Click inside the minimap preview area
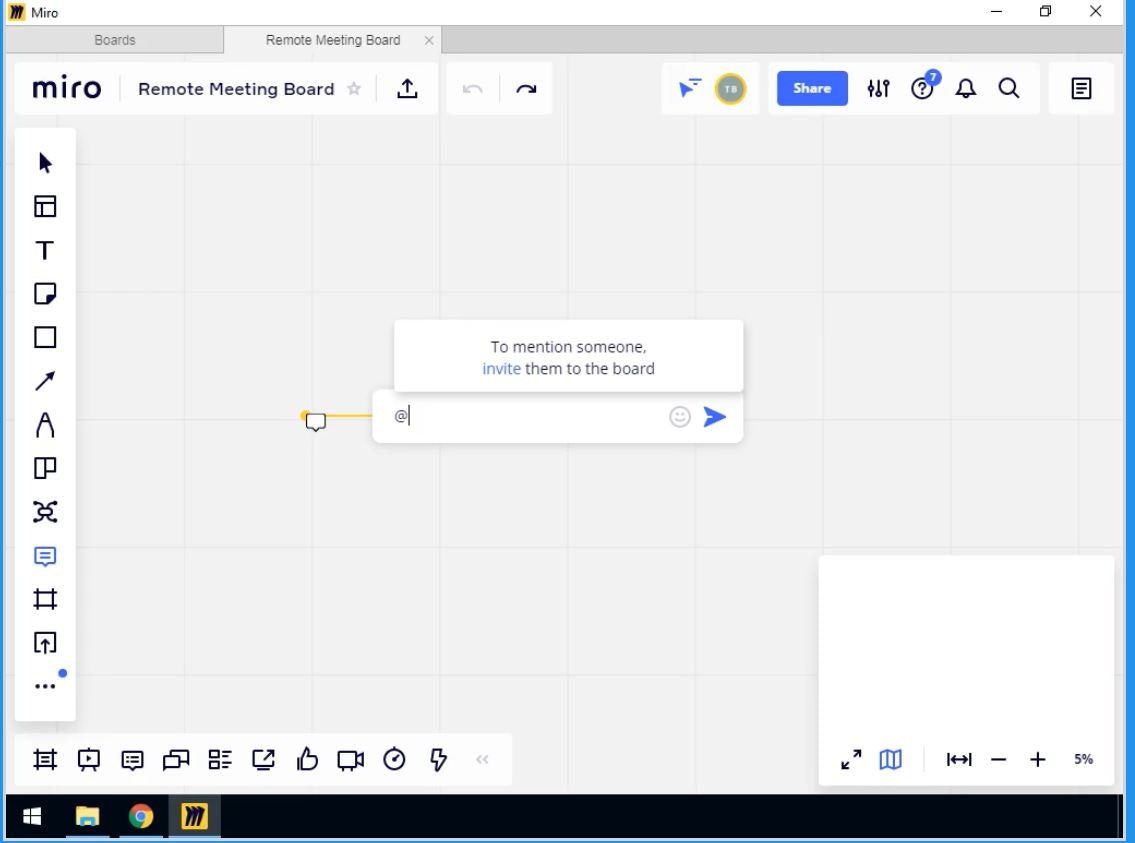Viewport: 1135px width, 843px height. click(x=966, y=644)
